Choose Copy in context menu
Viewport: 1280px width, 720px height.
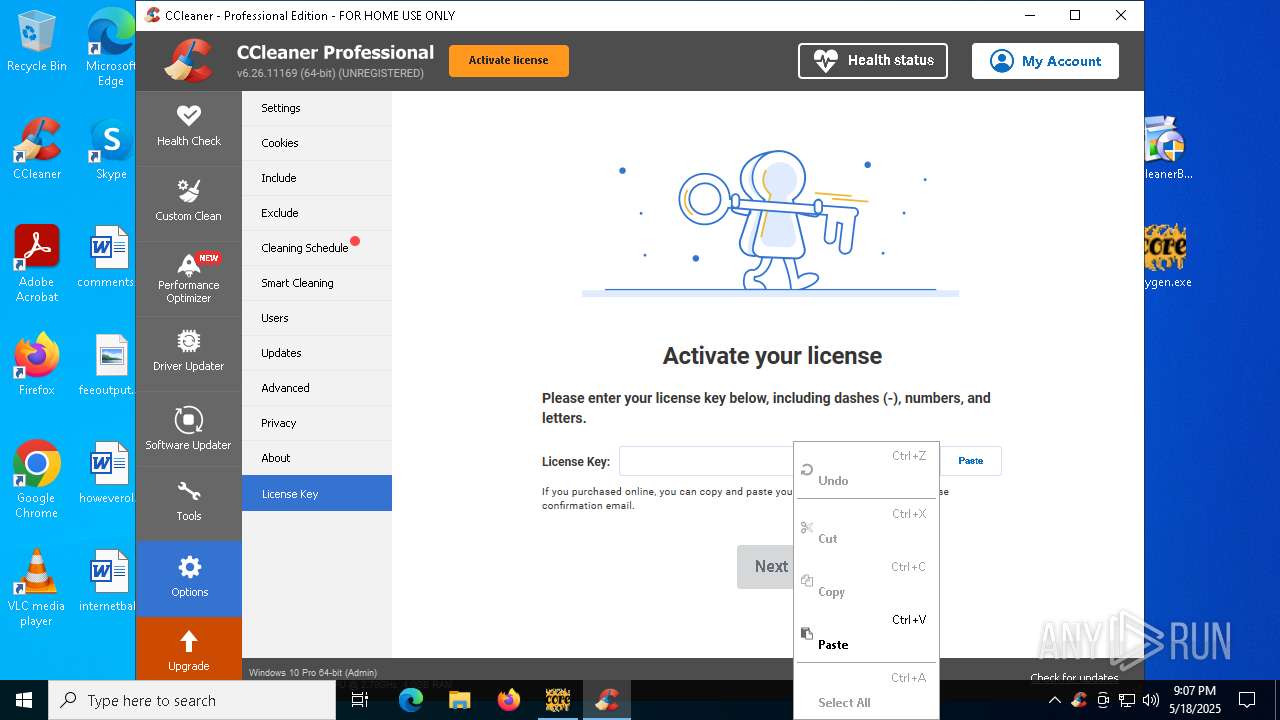pos(866,580)
